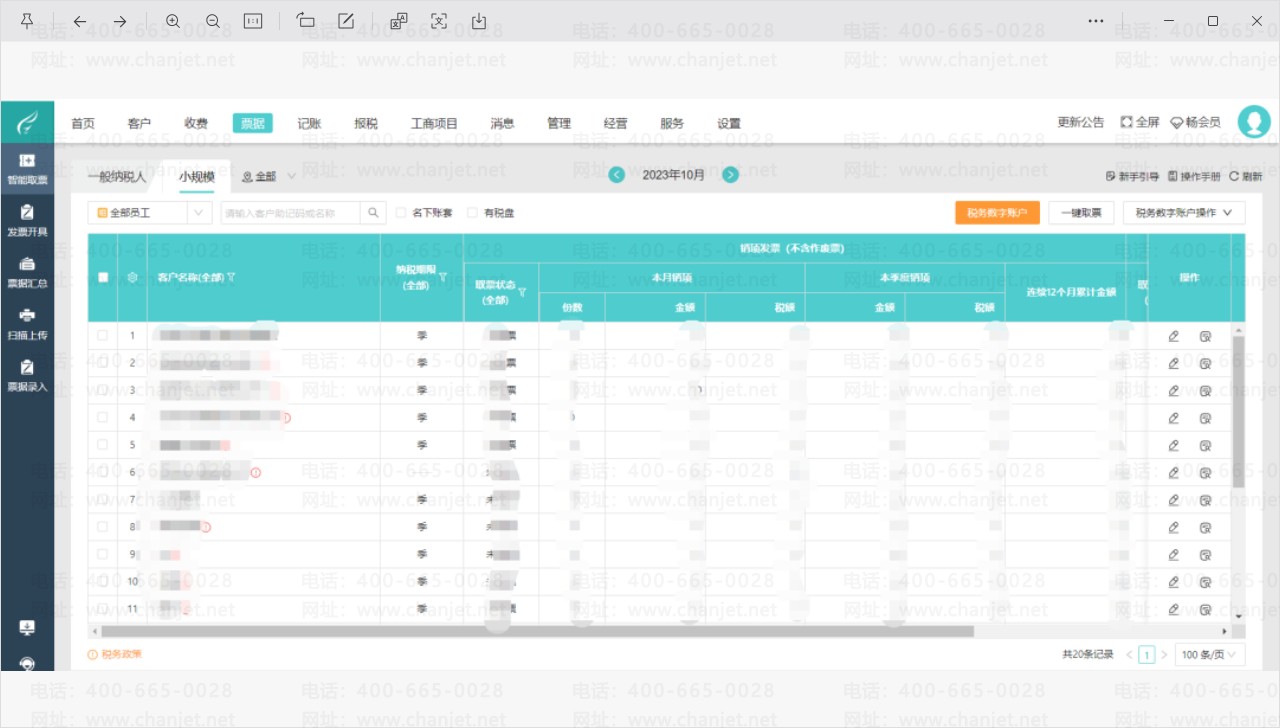Zoom in using the magnifier plus icon
The image size is (1280, 728).
pyautogui.click(x=173, y=21)
